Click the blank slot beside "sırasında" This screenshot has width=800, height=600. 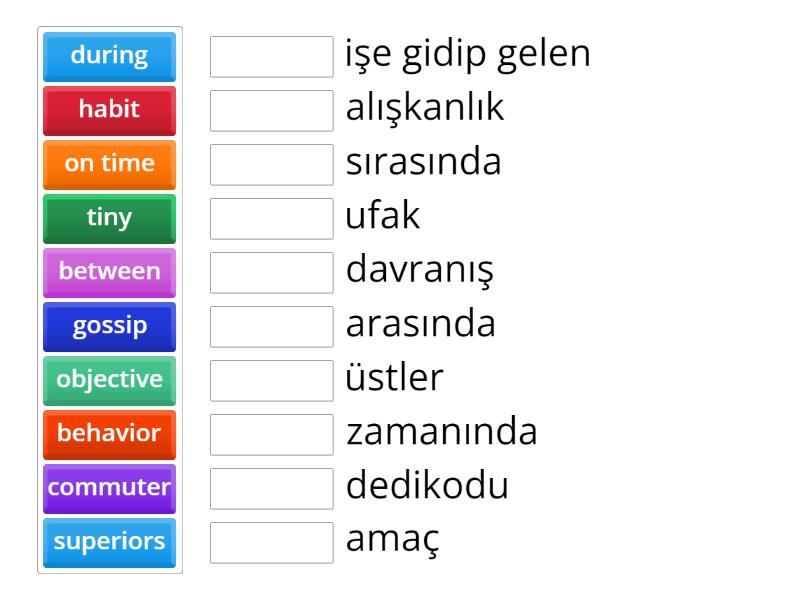pyautogui.click(x=272, y=165)
